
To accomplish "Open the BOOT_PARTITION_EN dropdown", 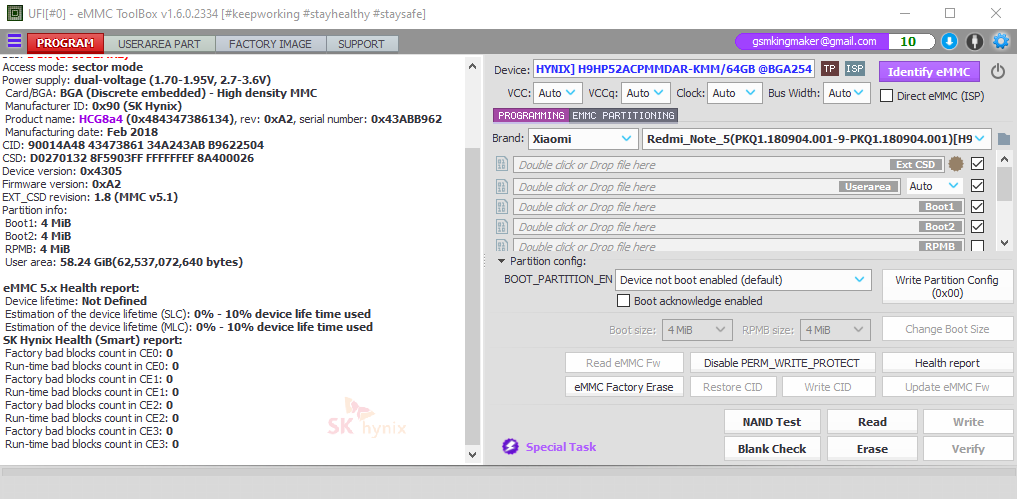I will tap(743, 280).
